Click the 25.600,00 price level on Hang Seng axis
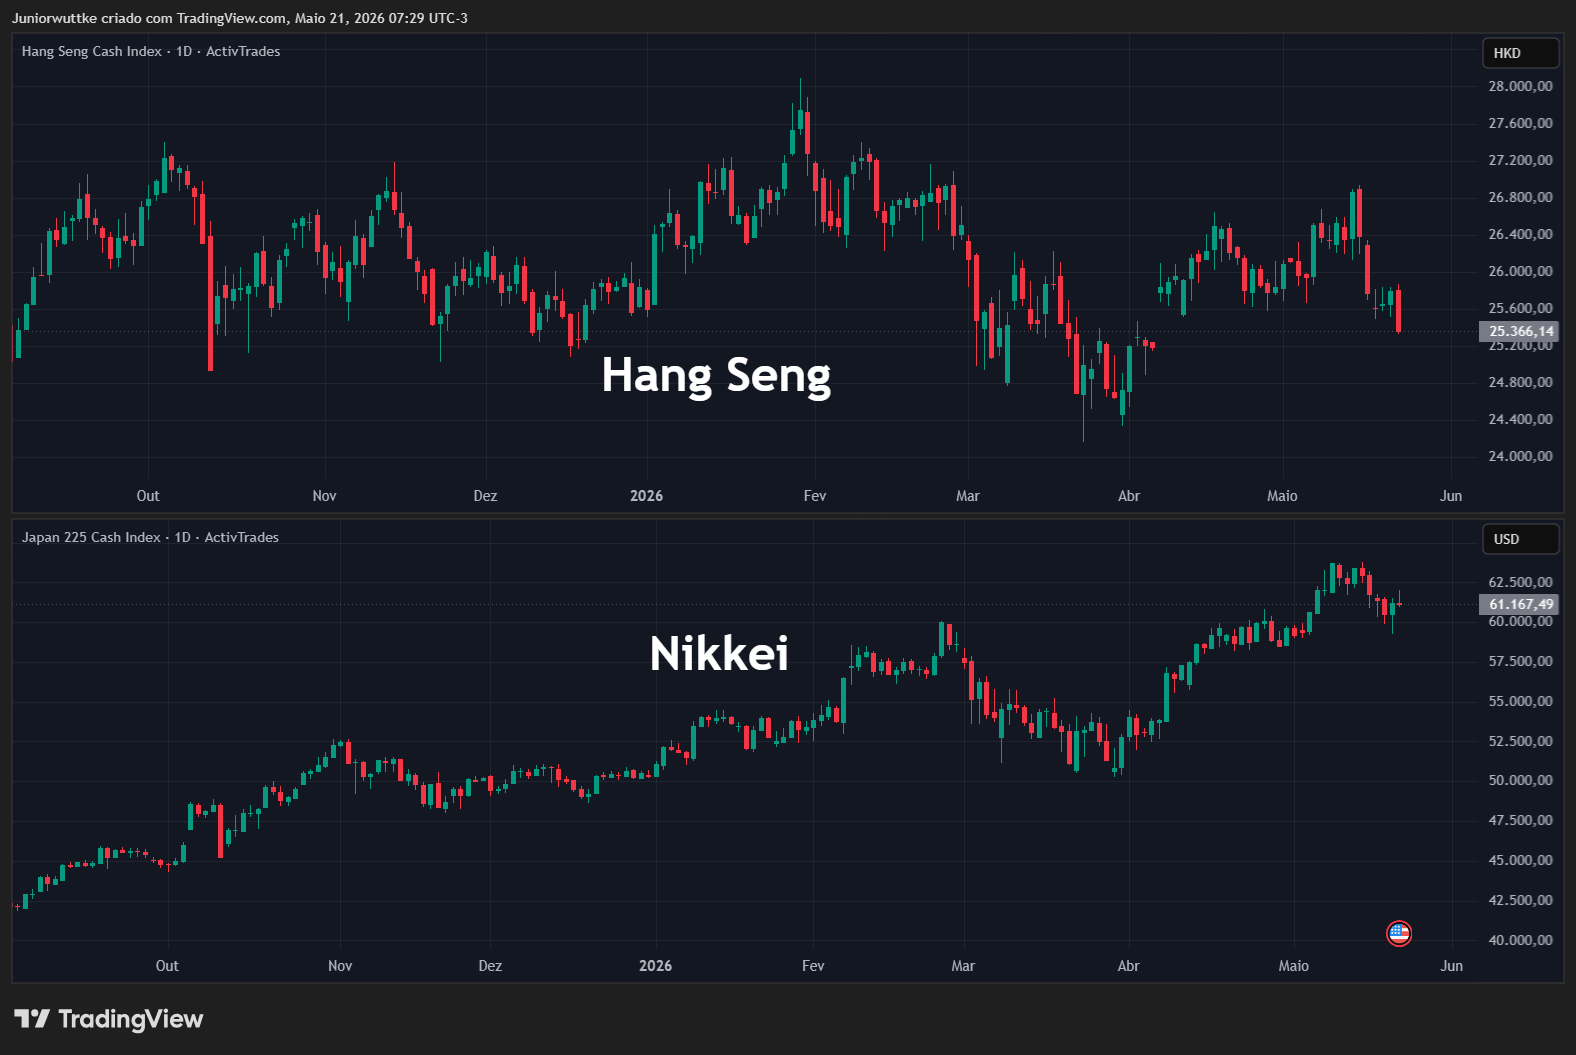Viewport: 1576px width, 1055px height. [x=1520, y=308]
